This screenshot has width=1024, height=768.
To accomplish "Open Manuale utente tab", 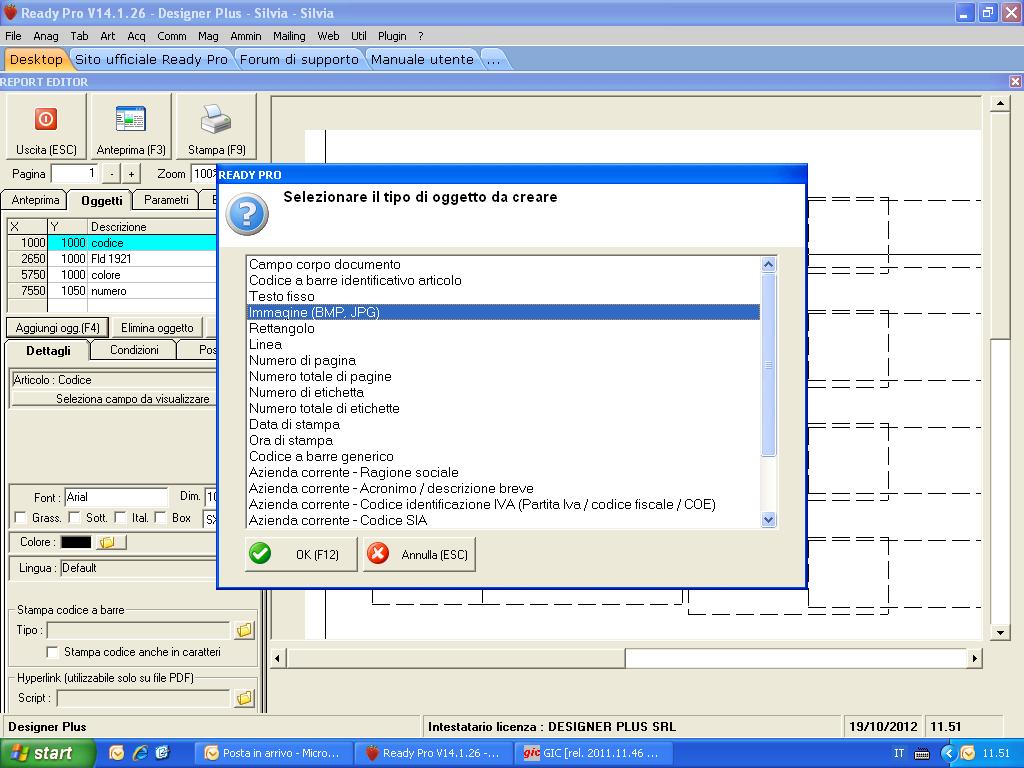I will tap(422, 59).
